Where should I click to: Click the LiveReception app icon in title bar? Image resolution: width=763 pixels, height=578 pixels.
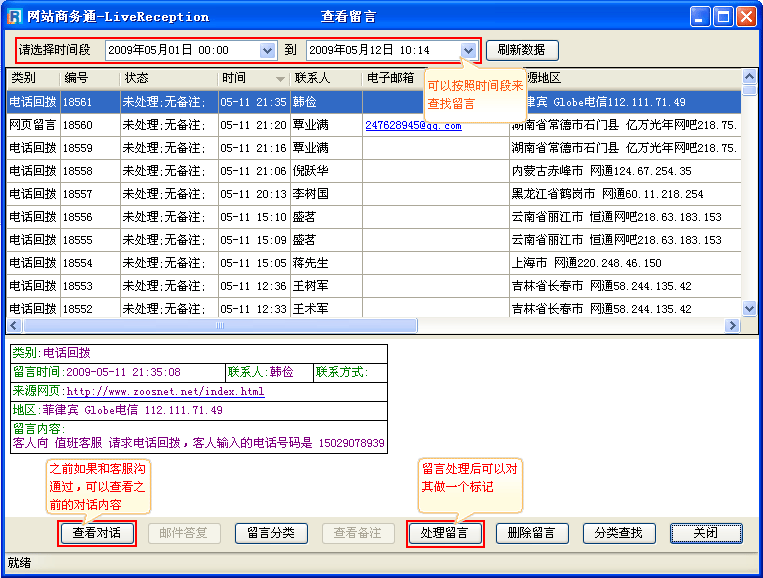point(14,16)
